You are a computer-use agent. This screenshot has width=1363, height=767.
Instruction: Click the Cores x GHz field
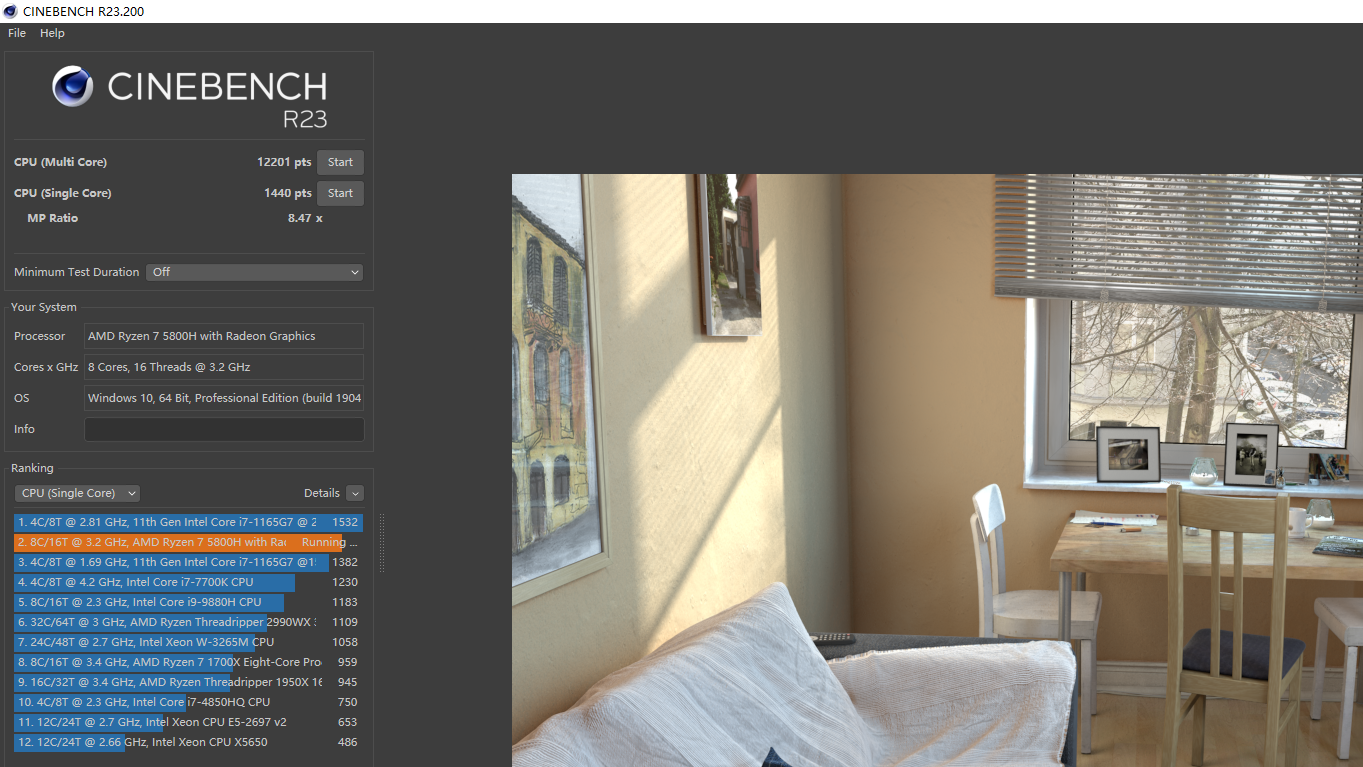pyautogui.click(x=224, y=367)
